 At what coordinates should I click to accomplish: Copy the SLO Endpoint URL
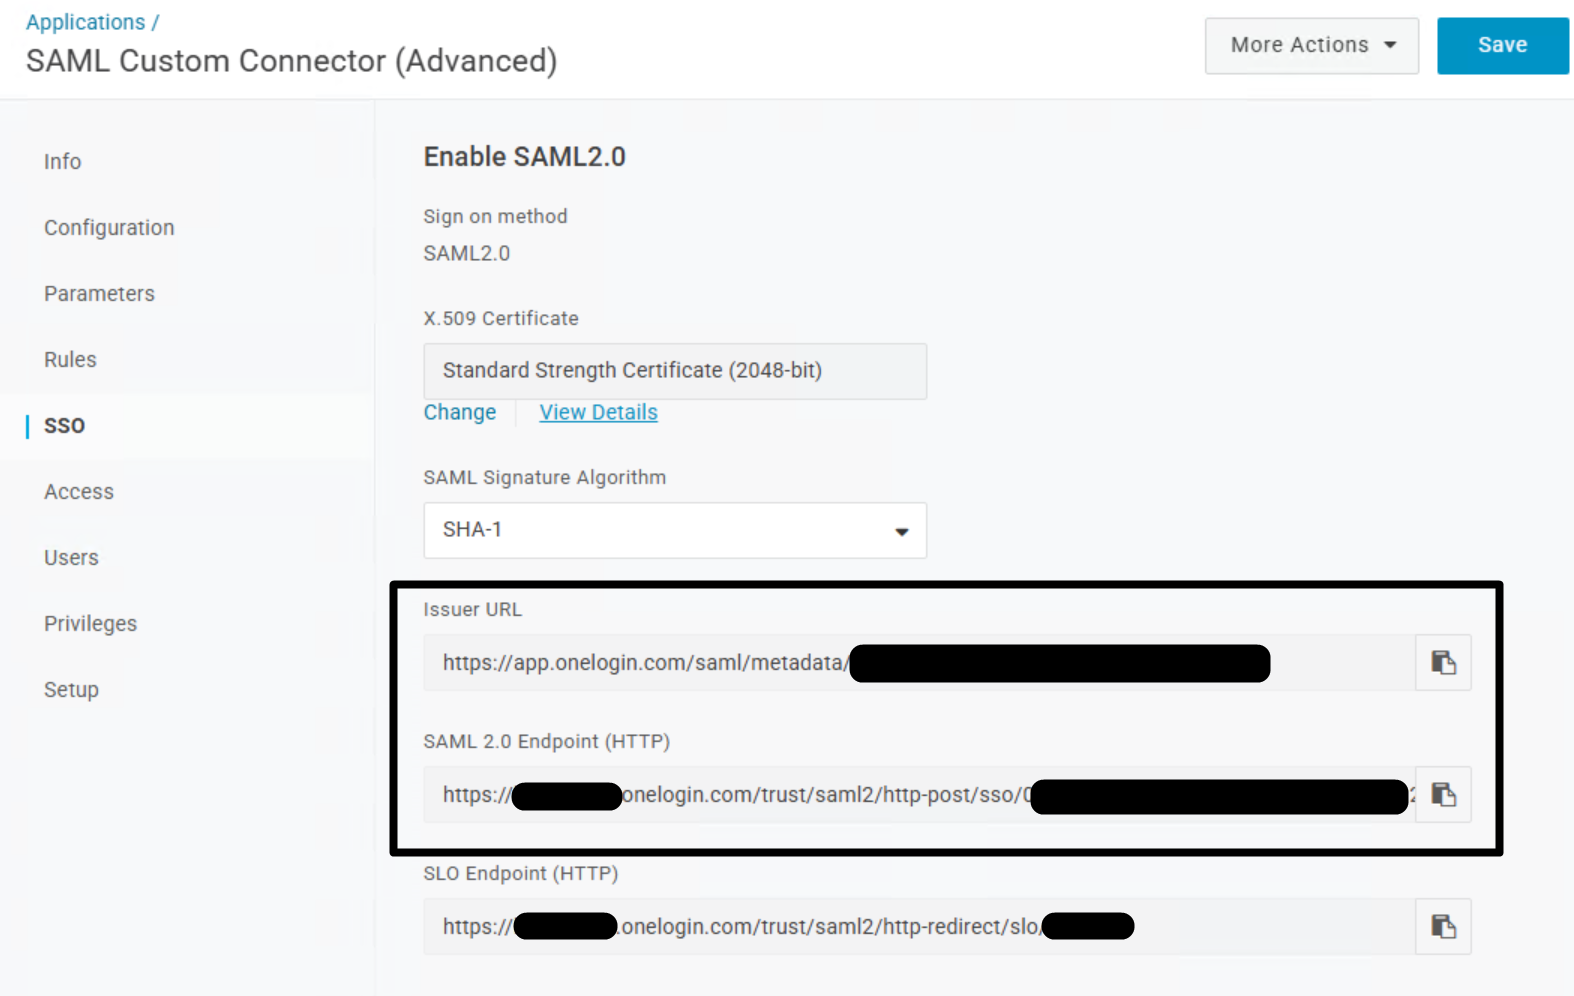pyautogui.click(x=1443, y=927)
